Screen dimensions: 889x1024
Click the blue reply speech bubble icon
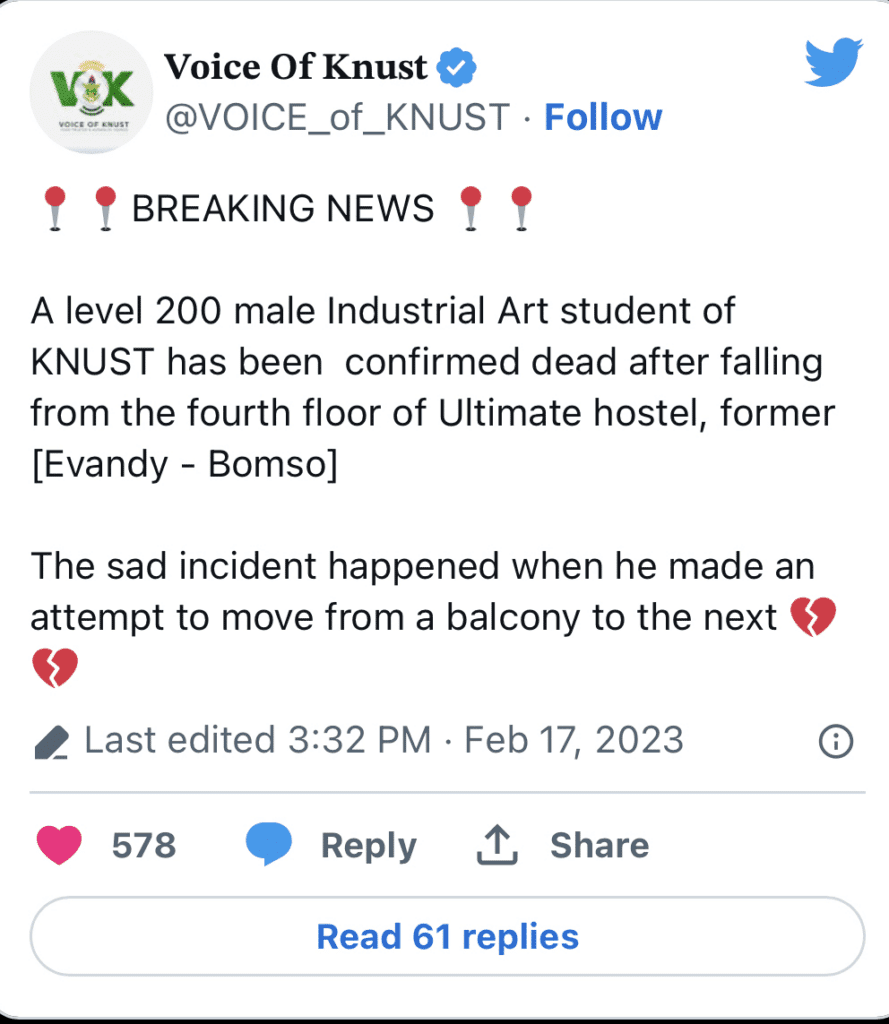click(x=268, y=844)
